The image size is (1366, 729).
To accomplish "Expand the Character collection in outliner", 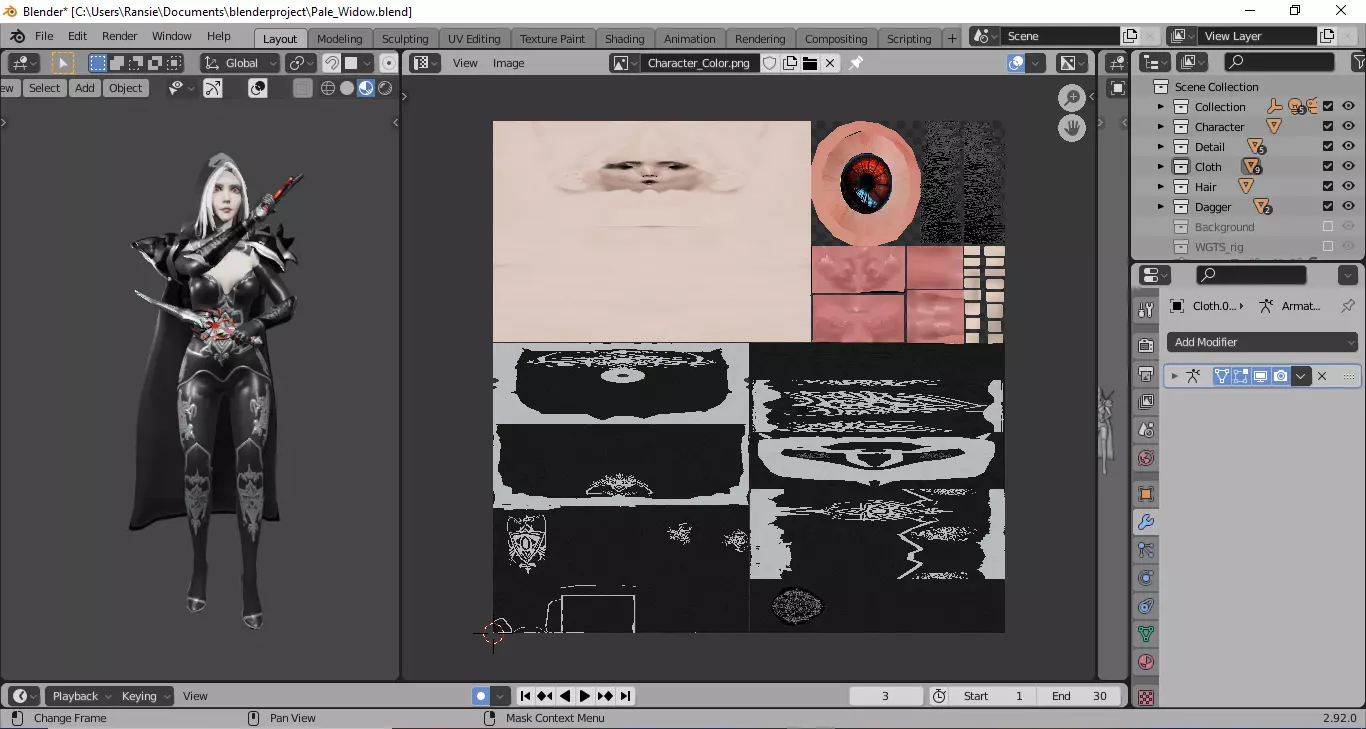I will 1161,127.
